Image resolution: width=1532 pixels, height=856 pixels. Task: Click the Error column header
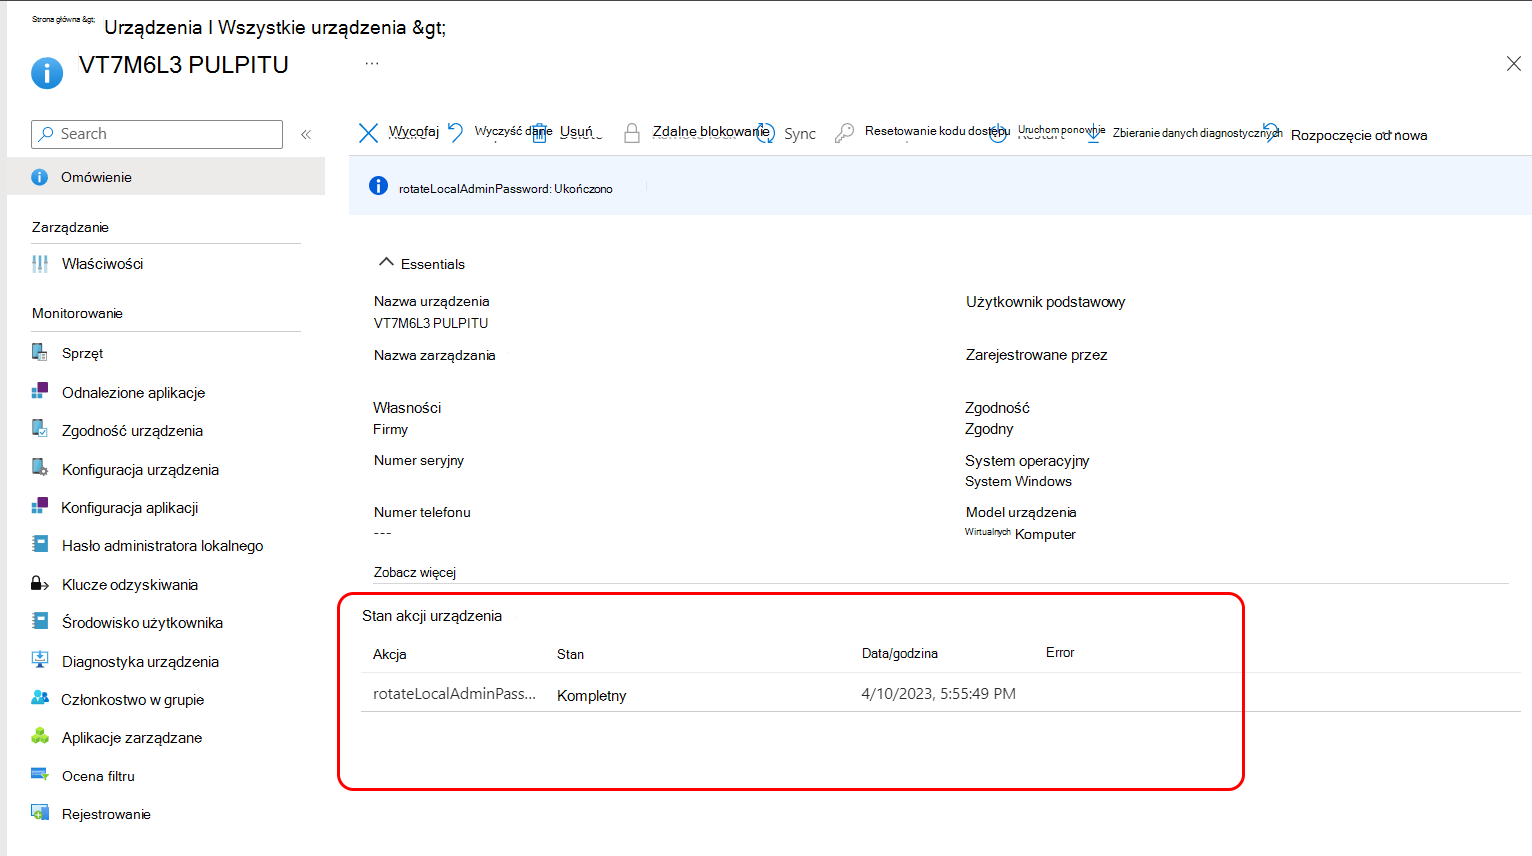point(1060,652)
